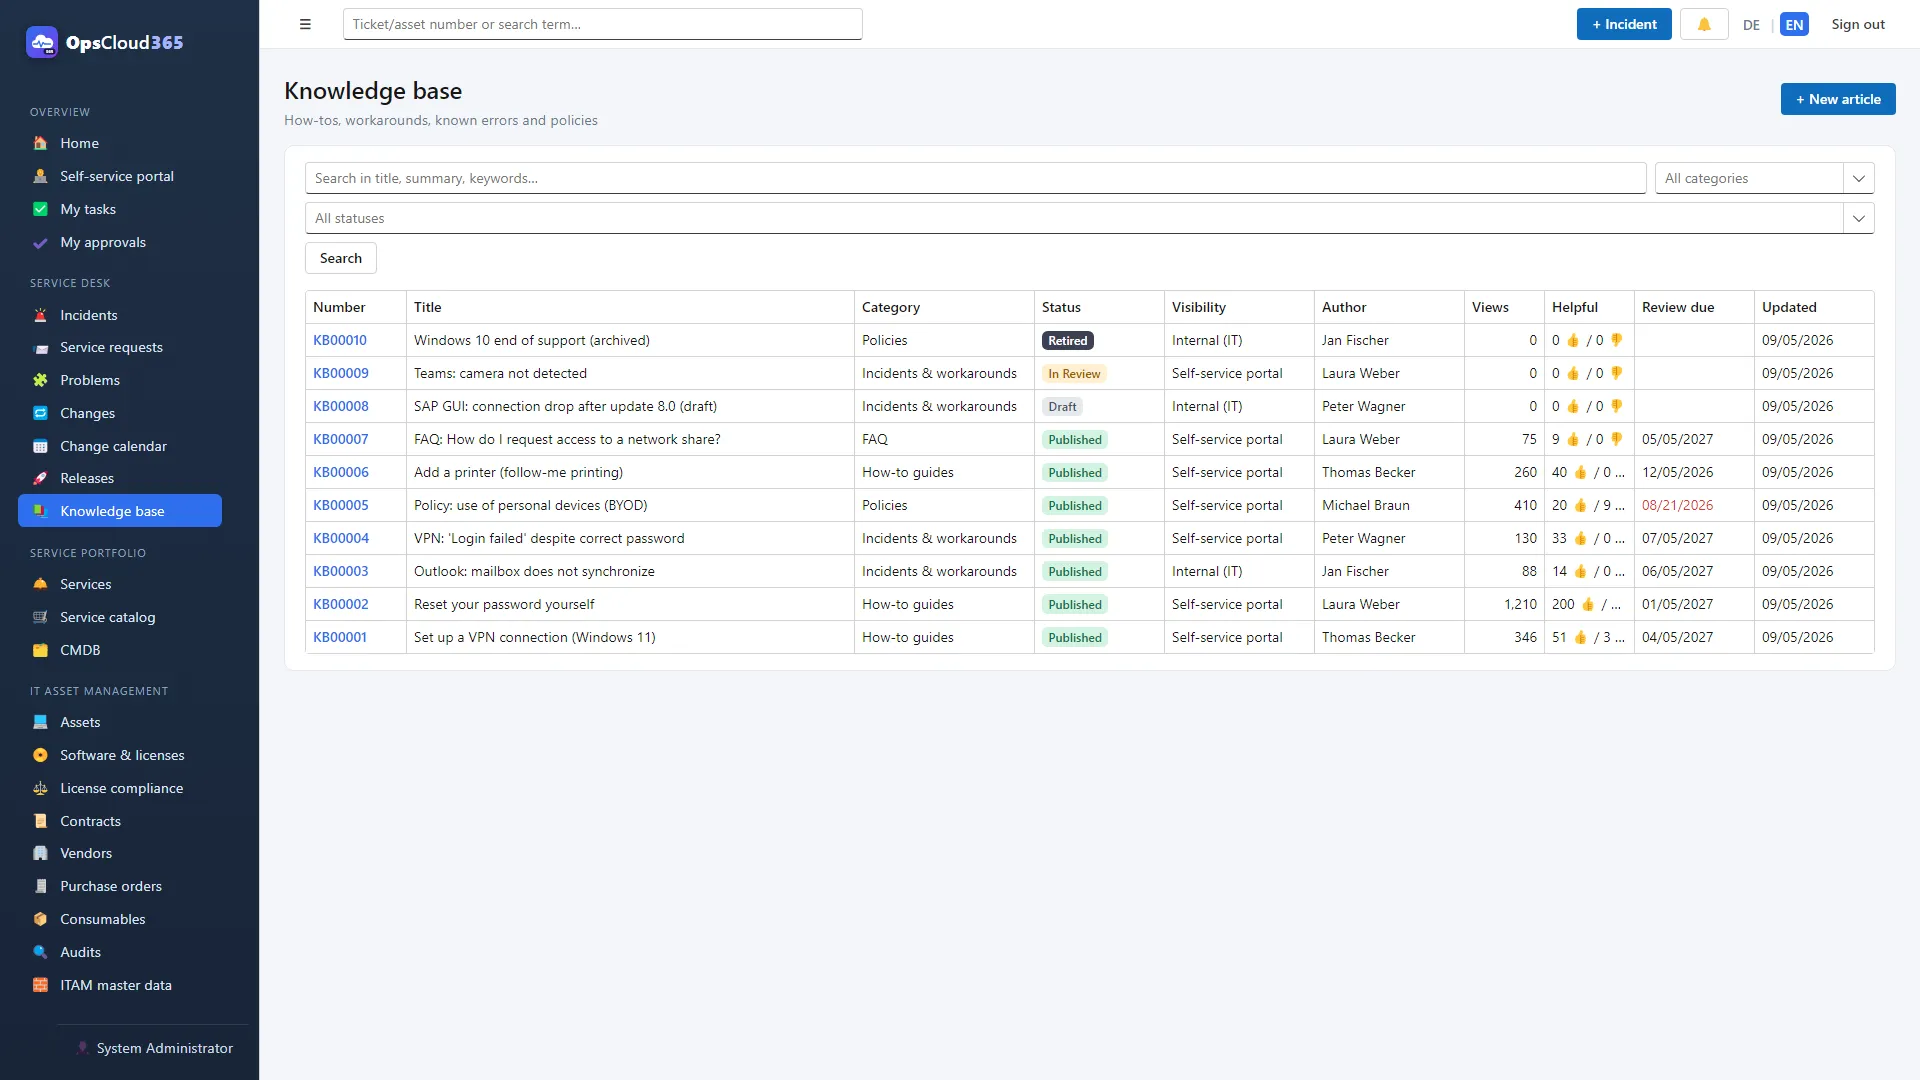Click the Self-service portal icon

[x=40, y=176]
